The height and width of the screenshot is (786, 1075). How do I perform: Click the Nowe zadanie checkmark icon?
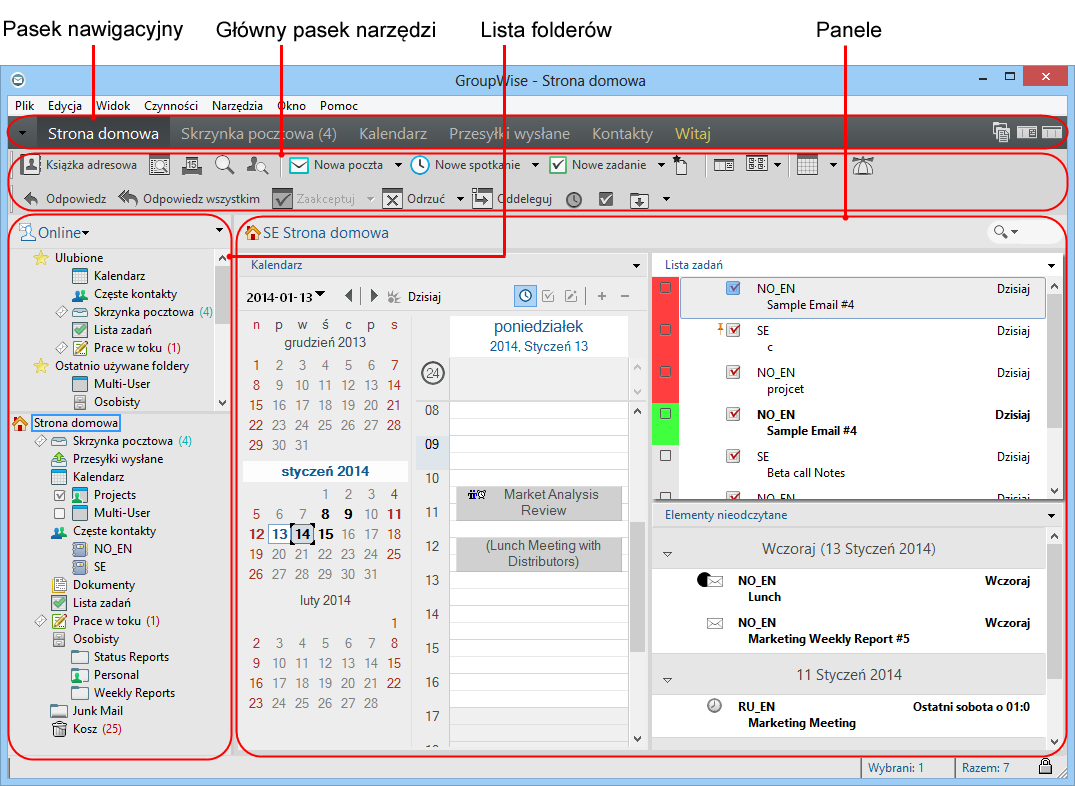tap(558, 165)
